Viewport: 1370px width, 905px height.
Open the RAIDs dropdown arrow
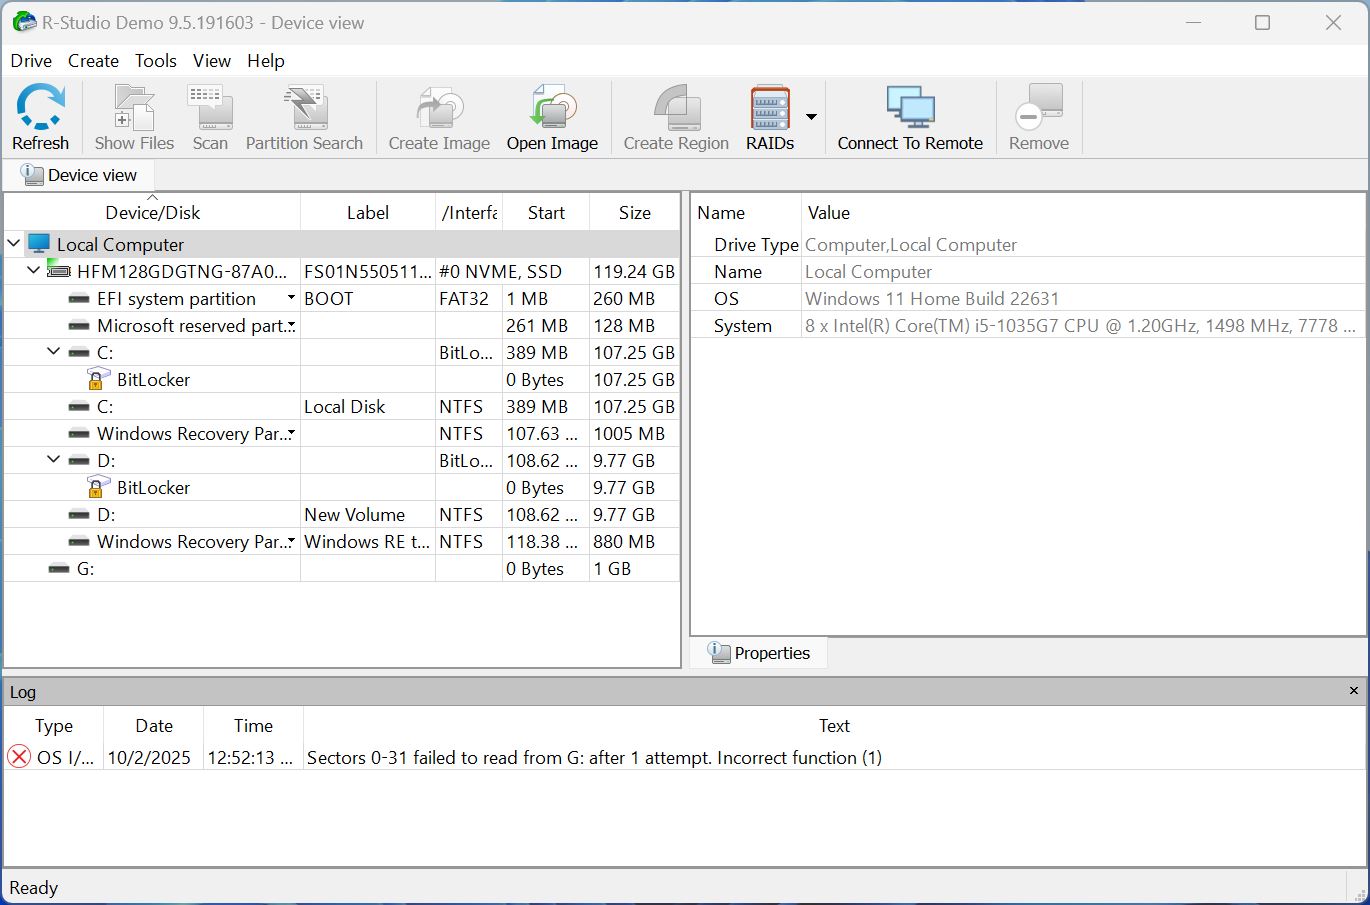click(810, 117)
